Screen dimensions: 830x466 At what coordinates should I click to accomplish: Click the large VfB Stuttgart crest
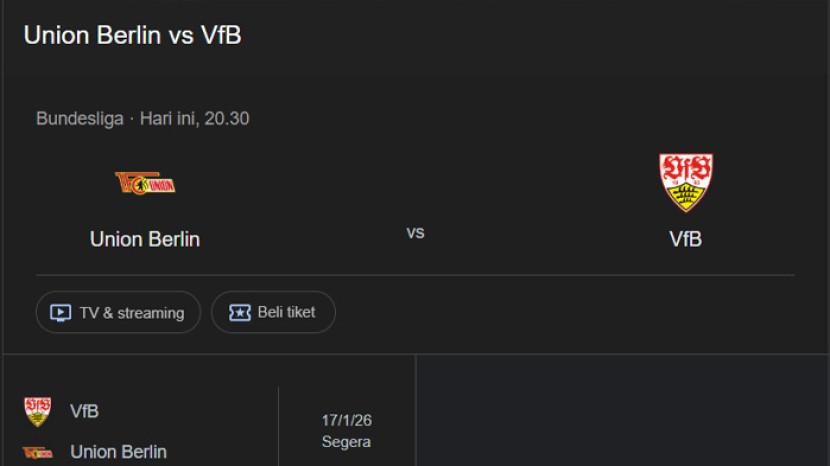tap(686, 182)
